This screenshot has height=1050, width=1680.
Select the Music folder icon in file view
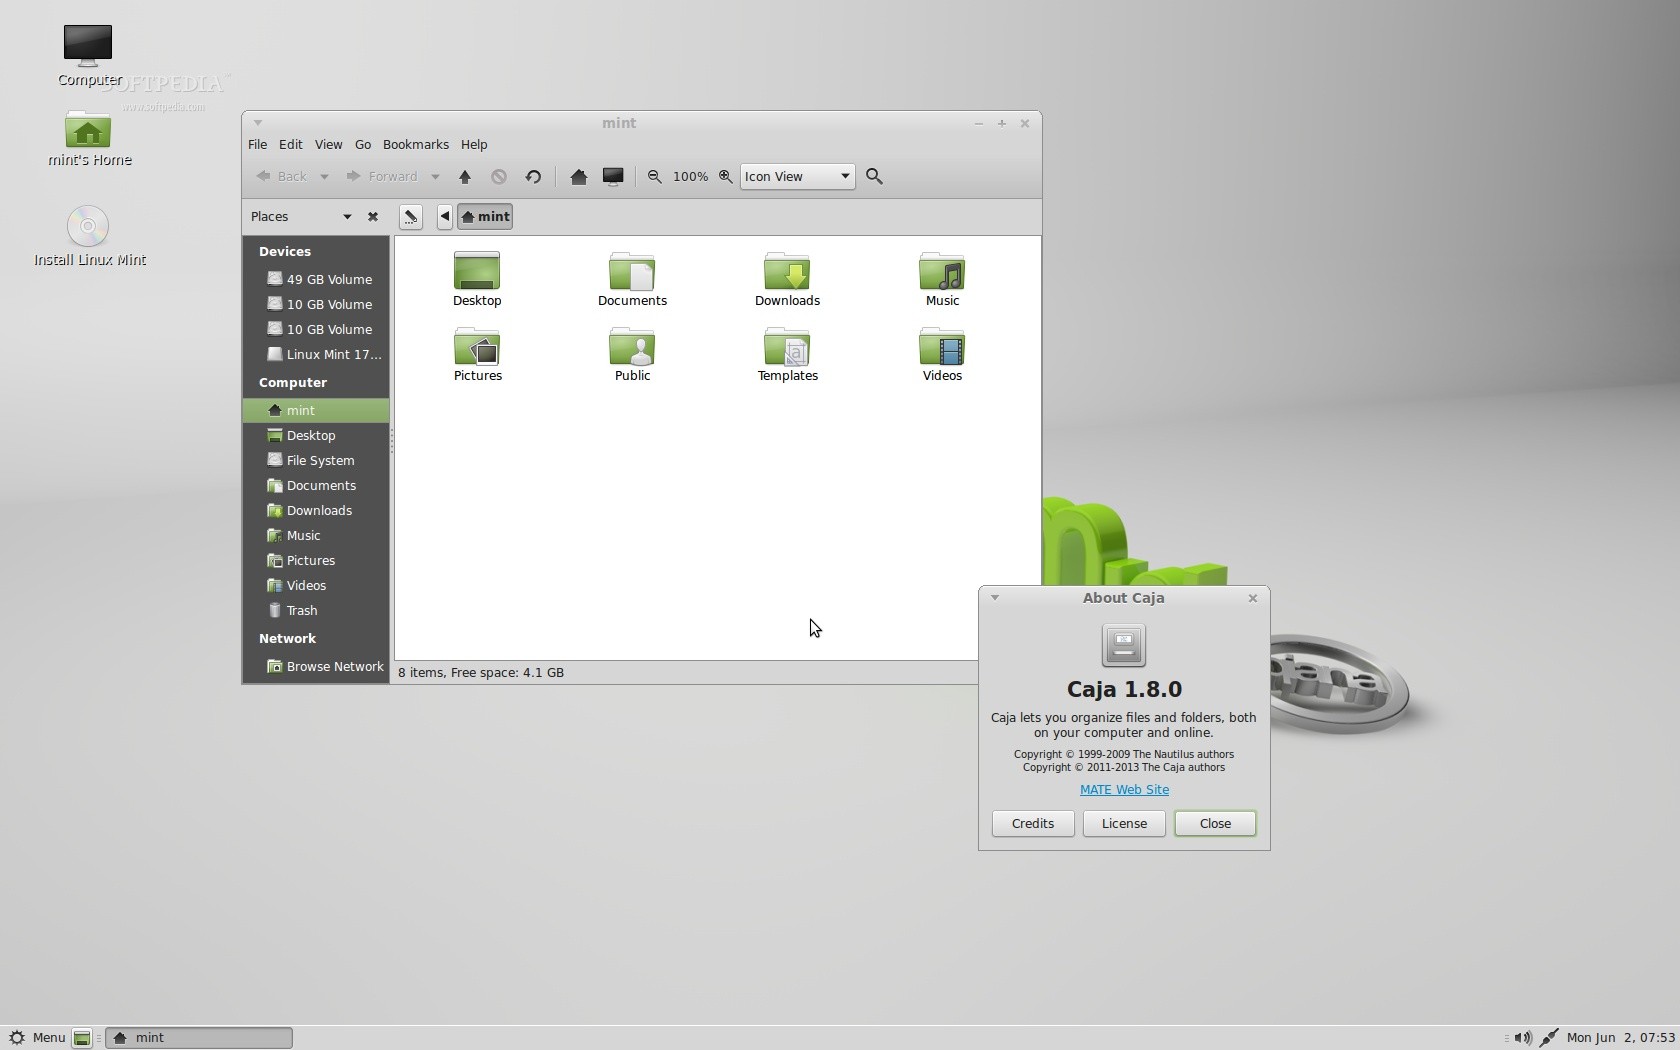click(x=942, y=271)
